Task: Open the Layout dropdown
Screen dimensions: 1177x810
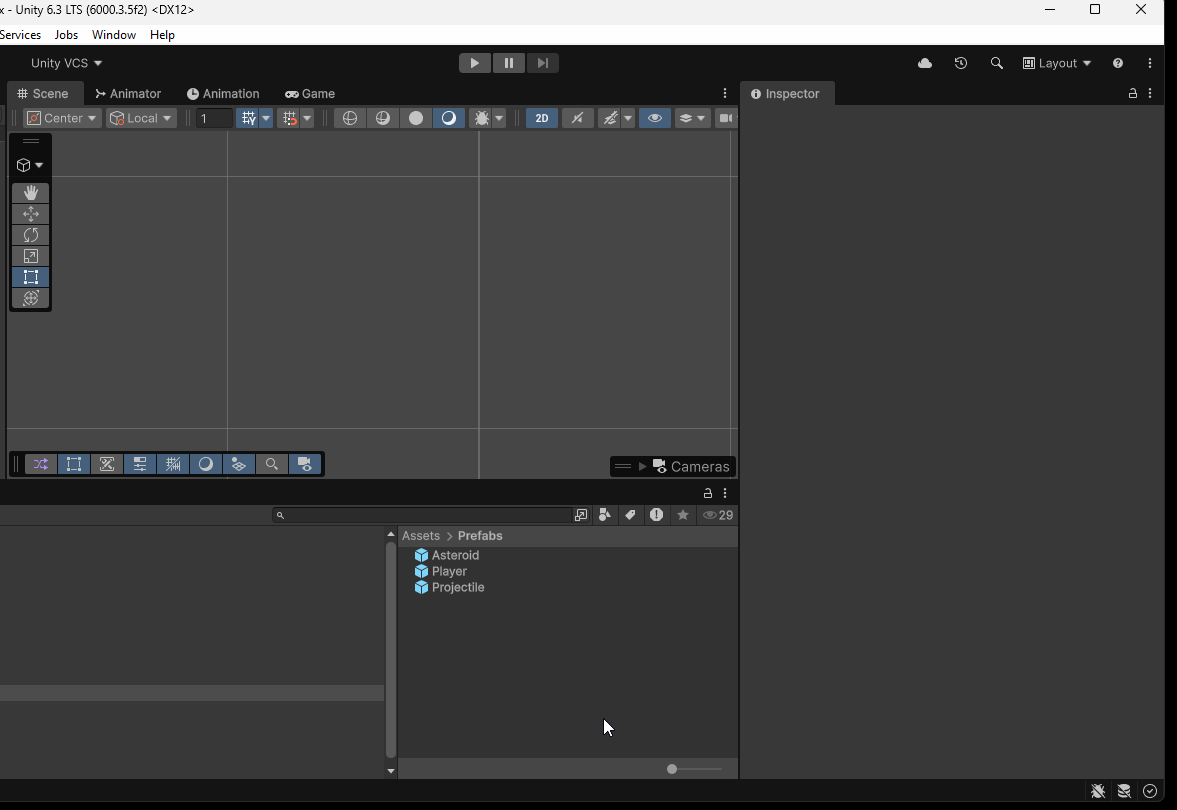Action: point(1057,63)
